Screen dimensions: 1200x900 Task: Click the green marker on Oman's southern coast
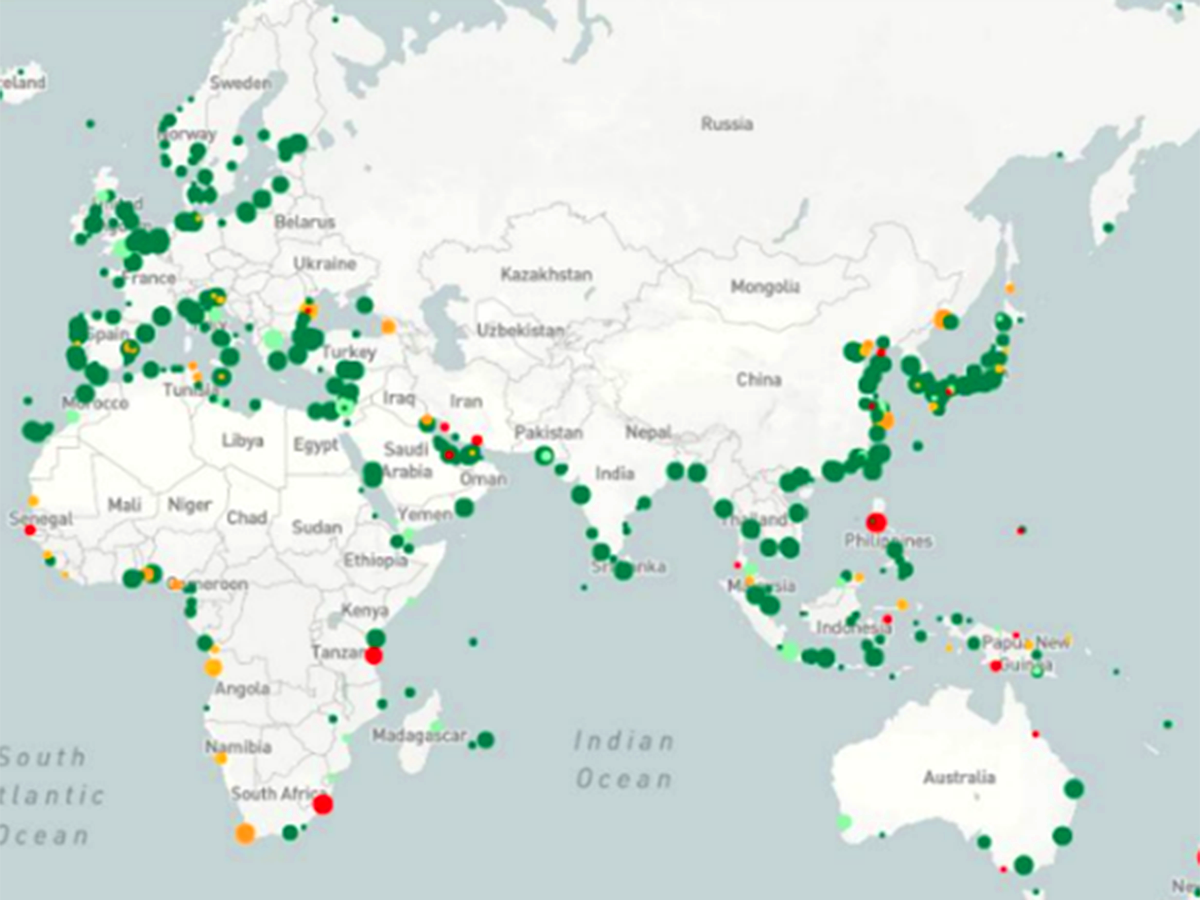(x=464, y=508)
